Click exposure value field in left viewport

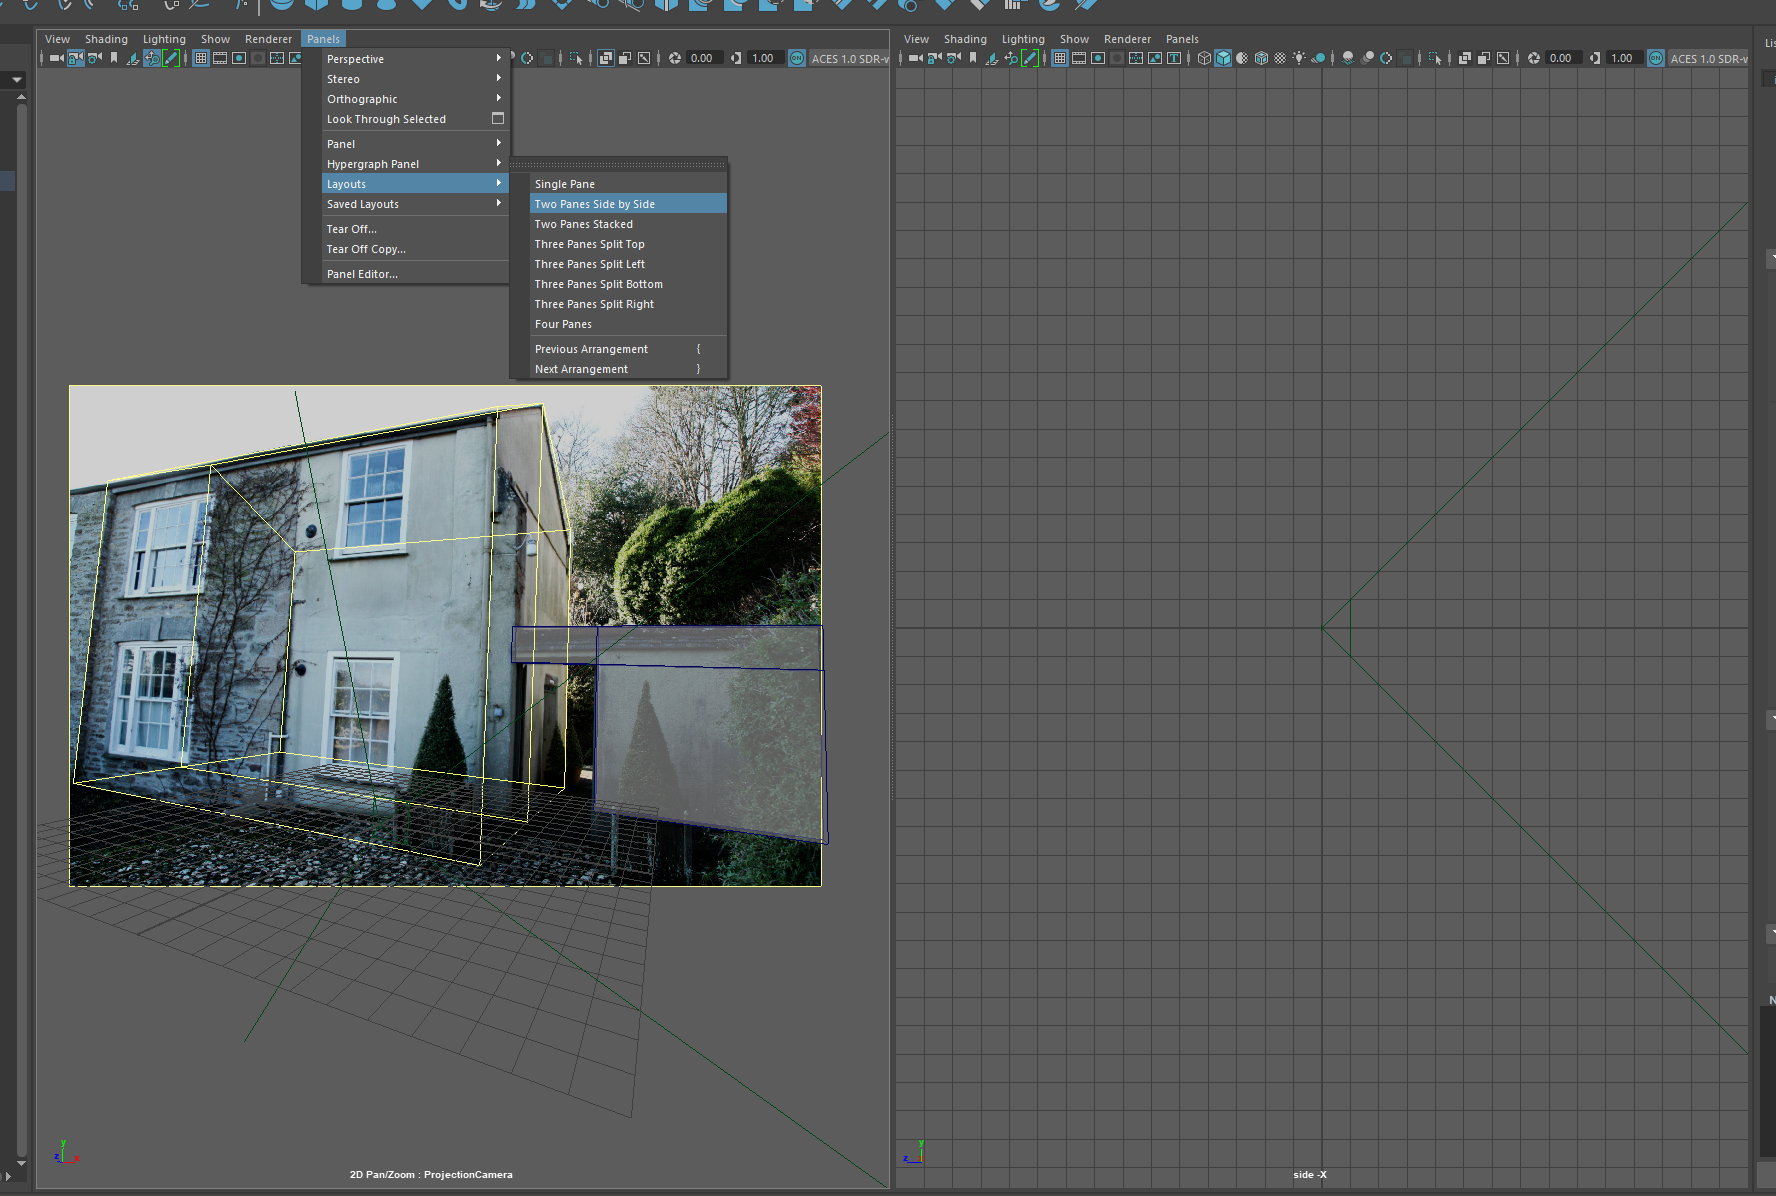(703, 58)
